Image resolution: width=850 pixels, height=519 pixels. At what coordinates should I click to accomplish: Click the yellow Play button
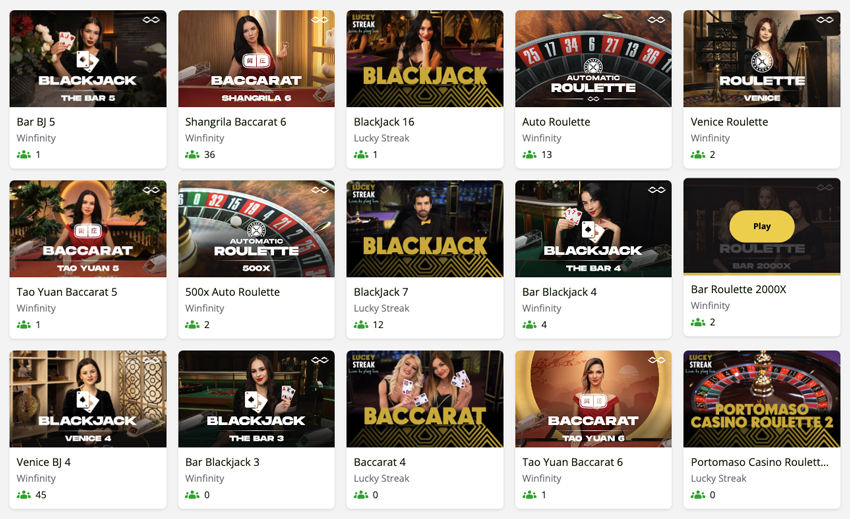(762, 226)
